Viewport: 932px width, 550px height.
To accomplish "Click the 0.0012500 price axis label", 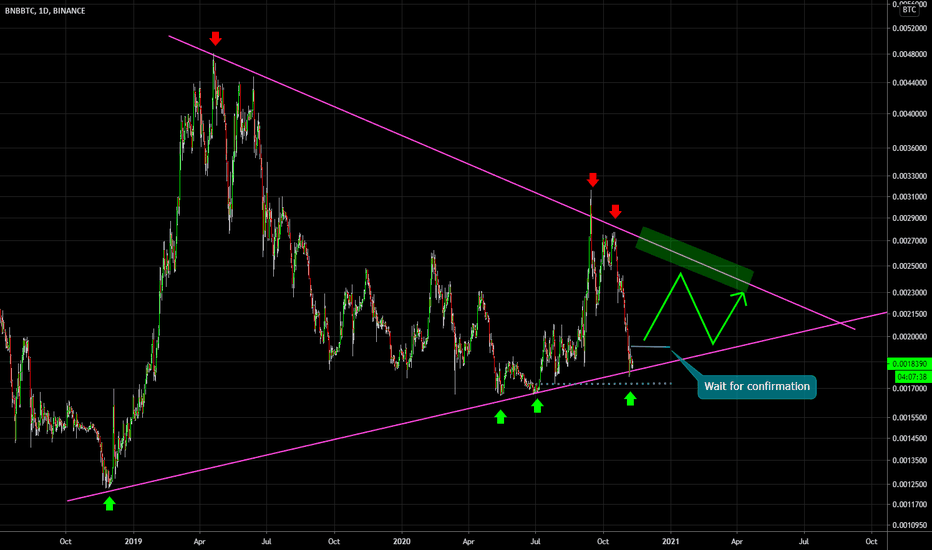I will [909, 484].
